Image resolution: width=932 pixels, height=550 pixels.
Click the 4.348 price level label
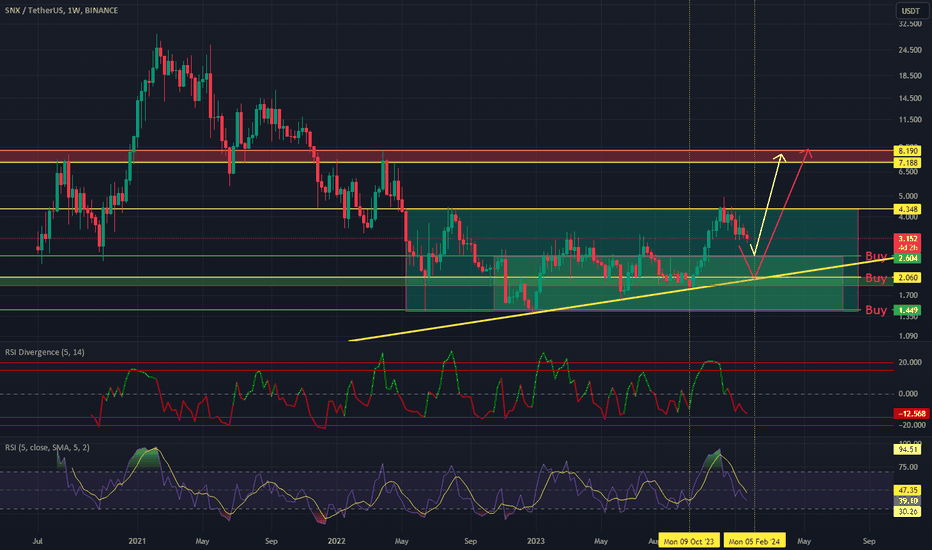[908, 209]
